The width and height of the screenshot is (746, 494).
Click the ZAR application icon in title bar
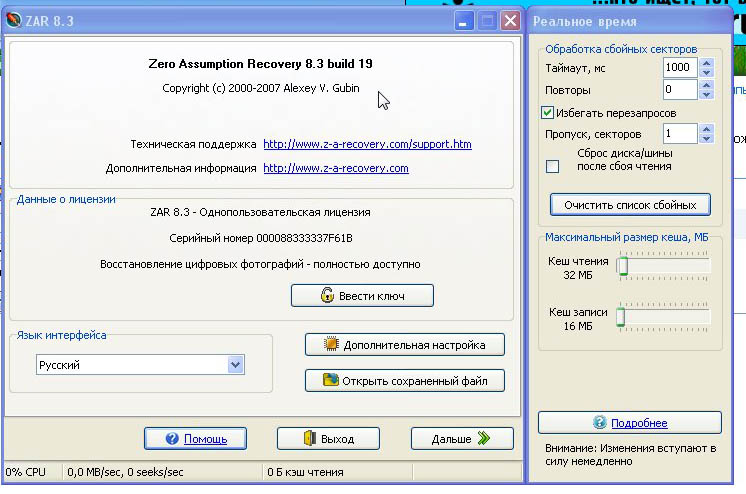coord(14,20)
